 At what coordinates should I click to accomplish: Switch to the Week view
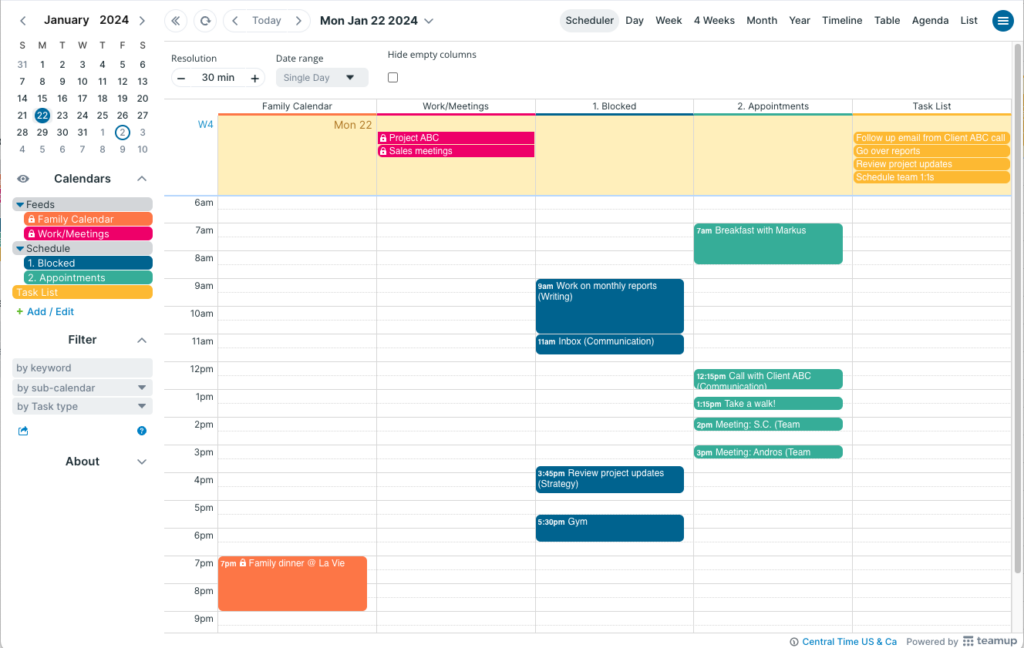tap(668, 20)
